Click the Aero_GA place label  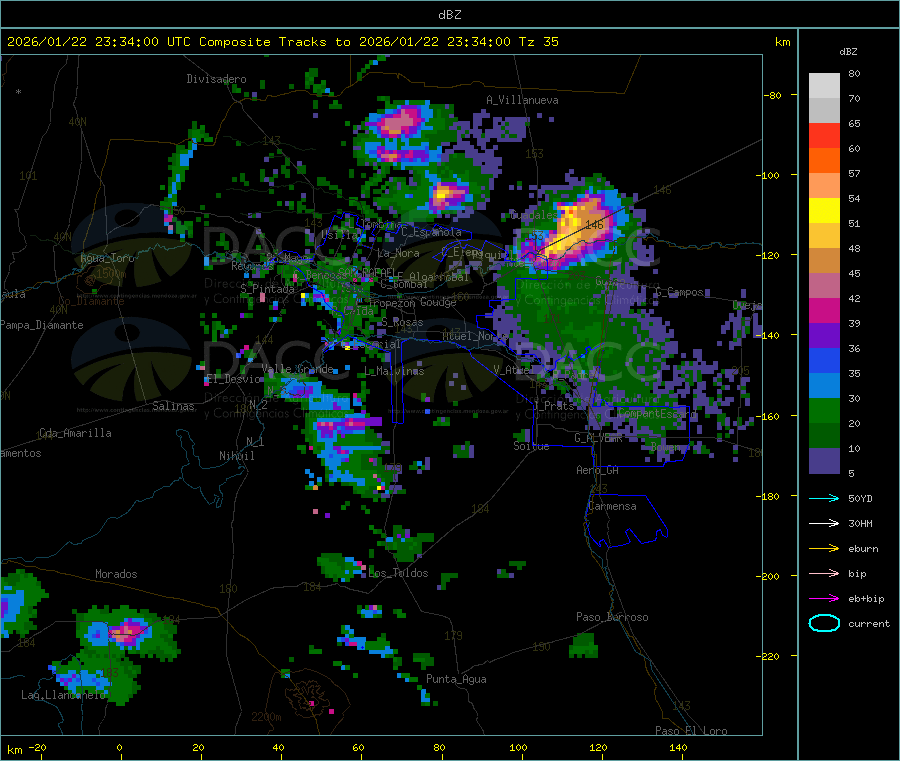click(x=598, y=471)
